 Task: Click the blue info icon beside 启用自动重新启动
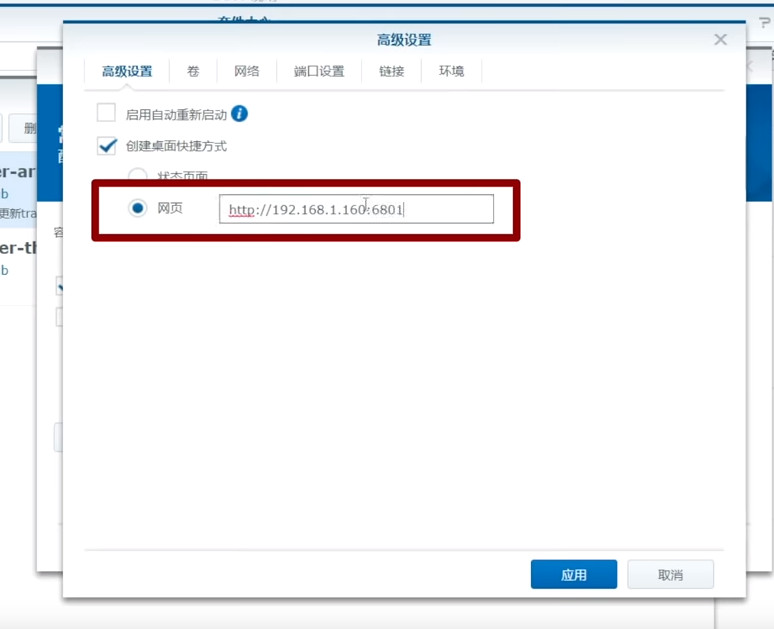(240, 114)
